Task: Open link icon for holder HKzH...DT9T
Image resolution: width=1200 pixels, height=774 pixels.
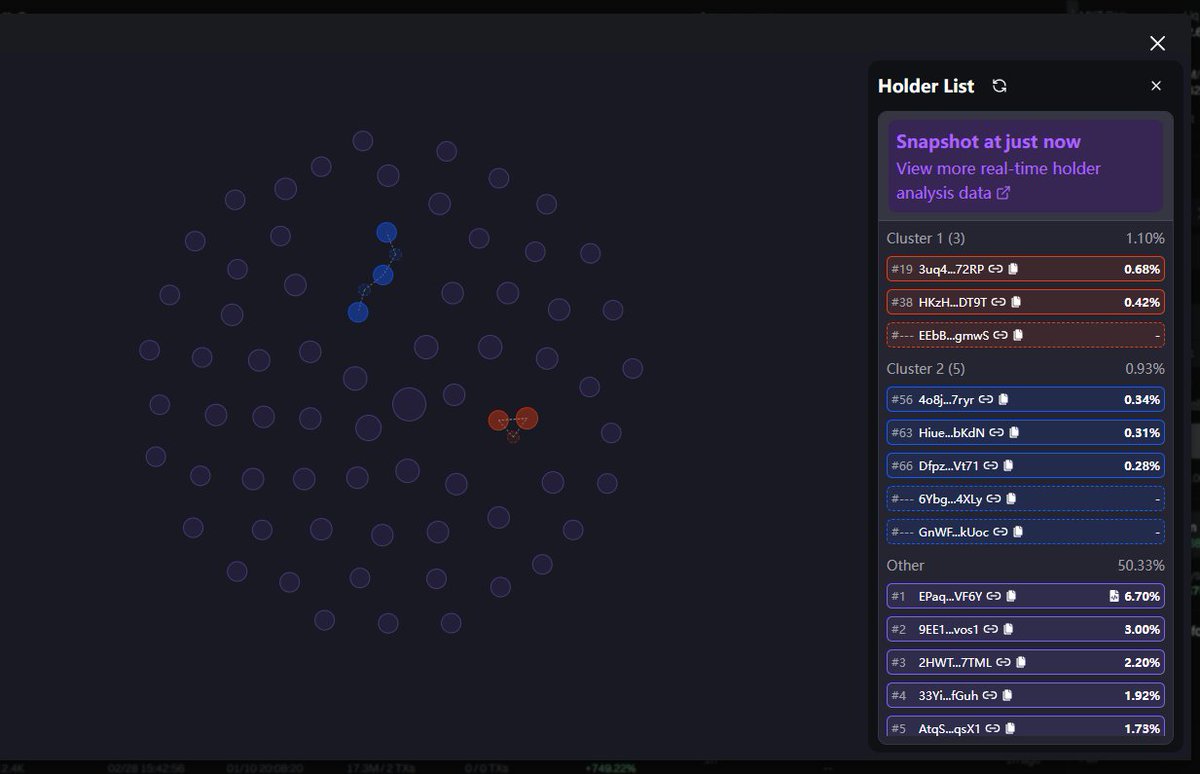Action: pos(1000,302)
